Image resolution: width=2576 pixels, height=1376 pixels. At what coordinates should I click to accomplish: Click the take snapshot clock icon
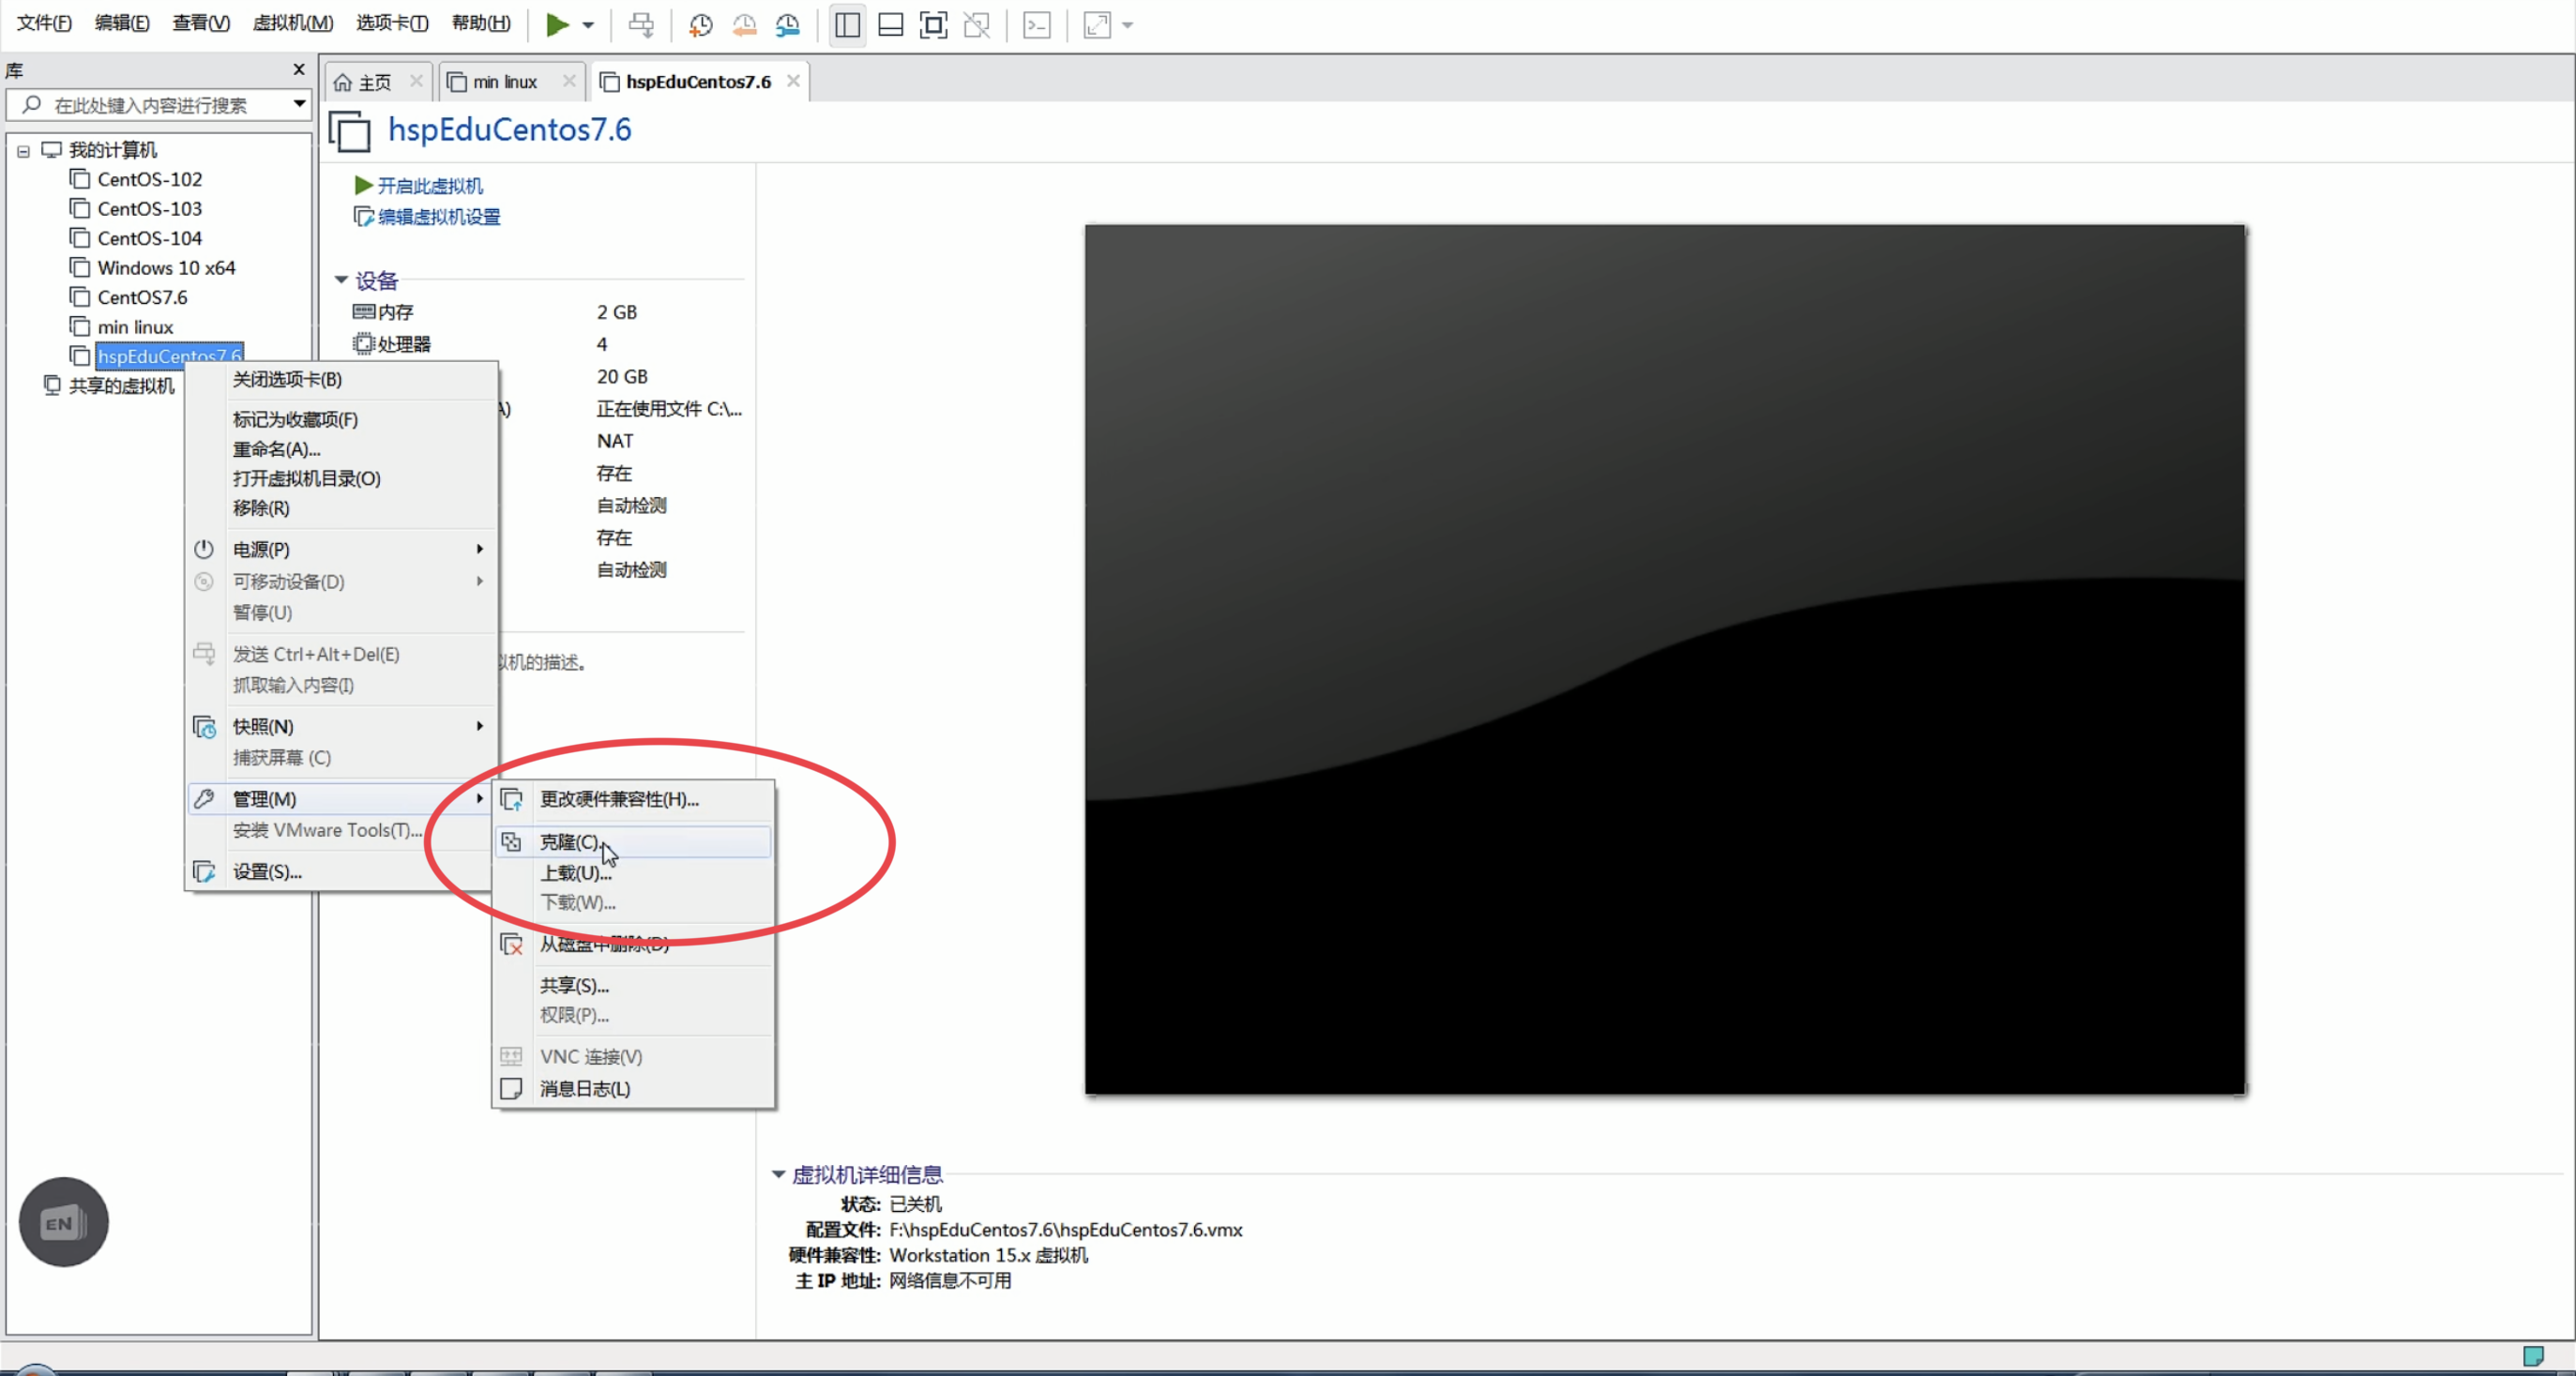point(700,25)
